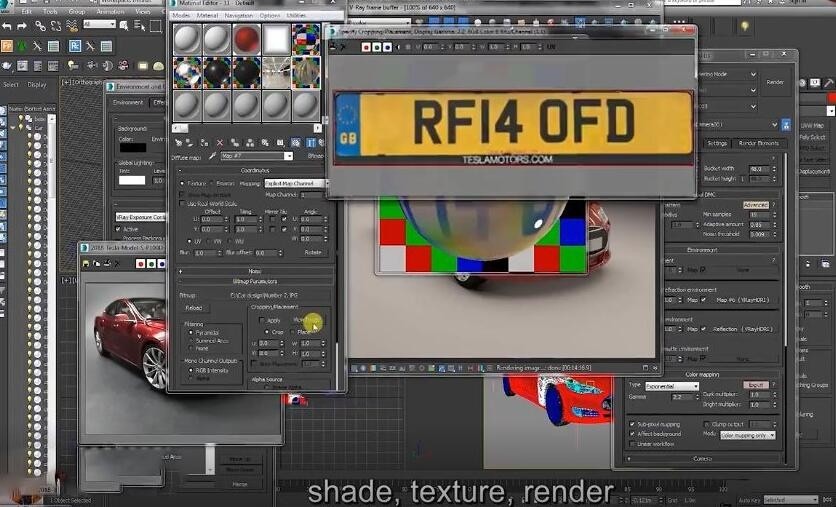Switch to Render Elements tab
The width and height of the screenshot is (836, 507).
click(758, 143)
